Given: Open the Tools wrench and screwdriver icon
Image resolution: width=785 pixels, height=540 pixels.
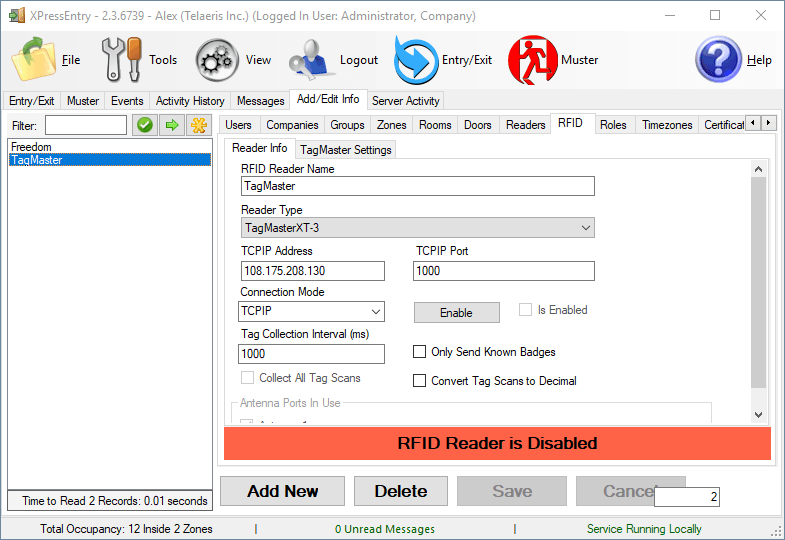Looking at the screenshot, I should coord(121,60).
